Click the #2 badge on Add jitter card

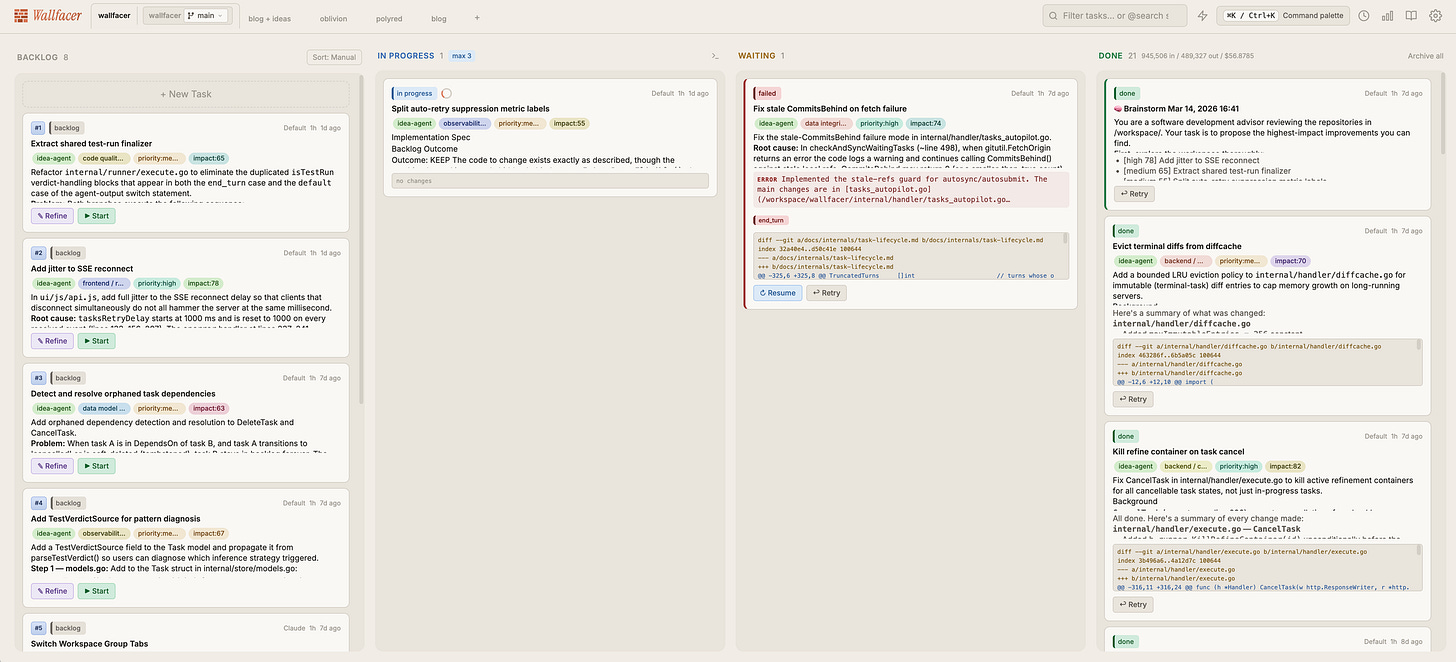pos(38,253)
